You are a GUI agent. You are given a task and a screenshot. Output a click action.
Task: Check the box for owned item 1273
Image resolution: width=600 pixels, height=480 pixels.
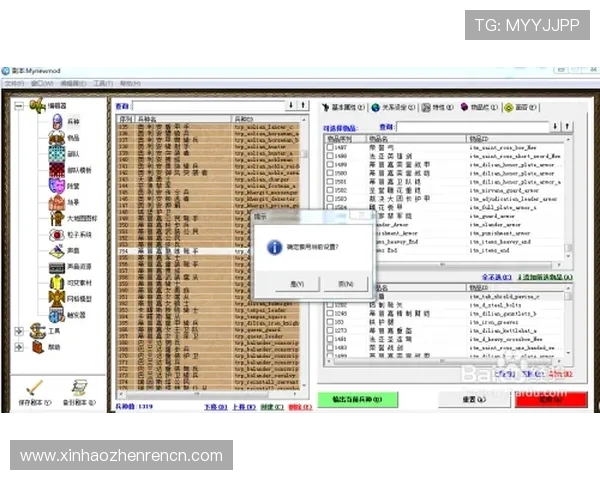(x=329, y=330)
